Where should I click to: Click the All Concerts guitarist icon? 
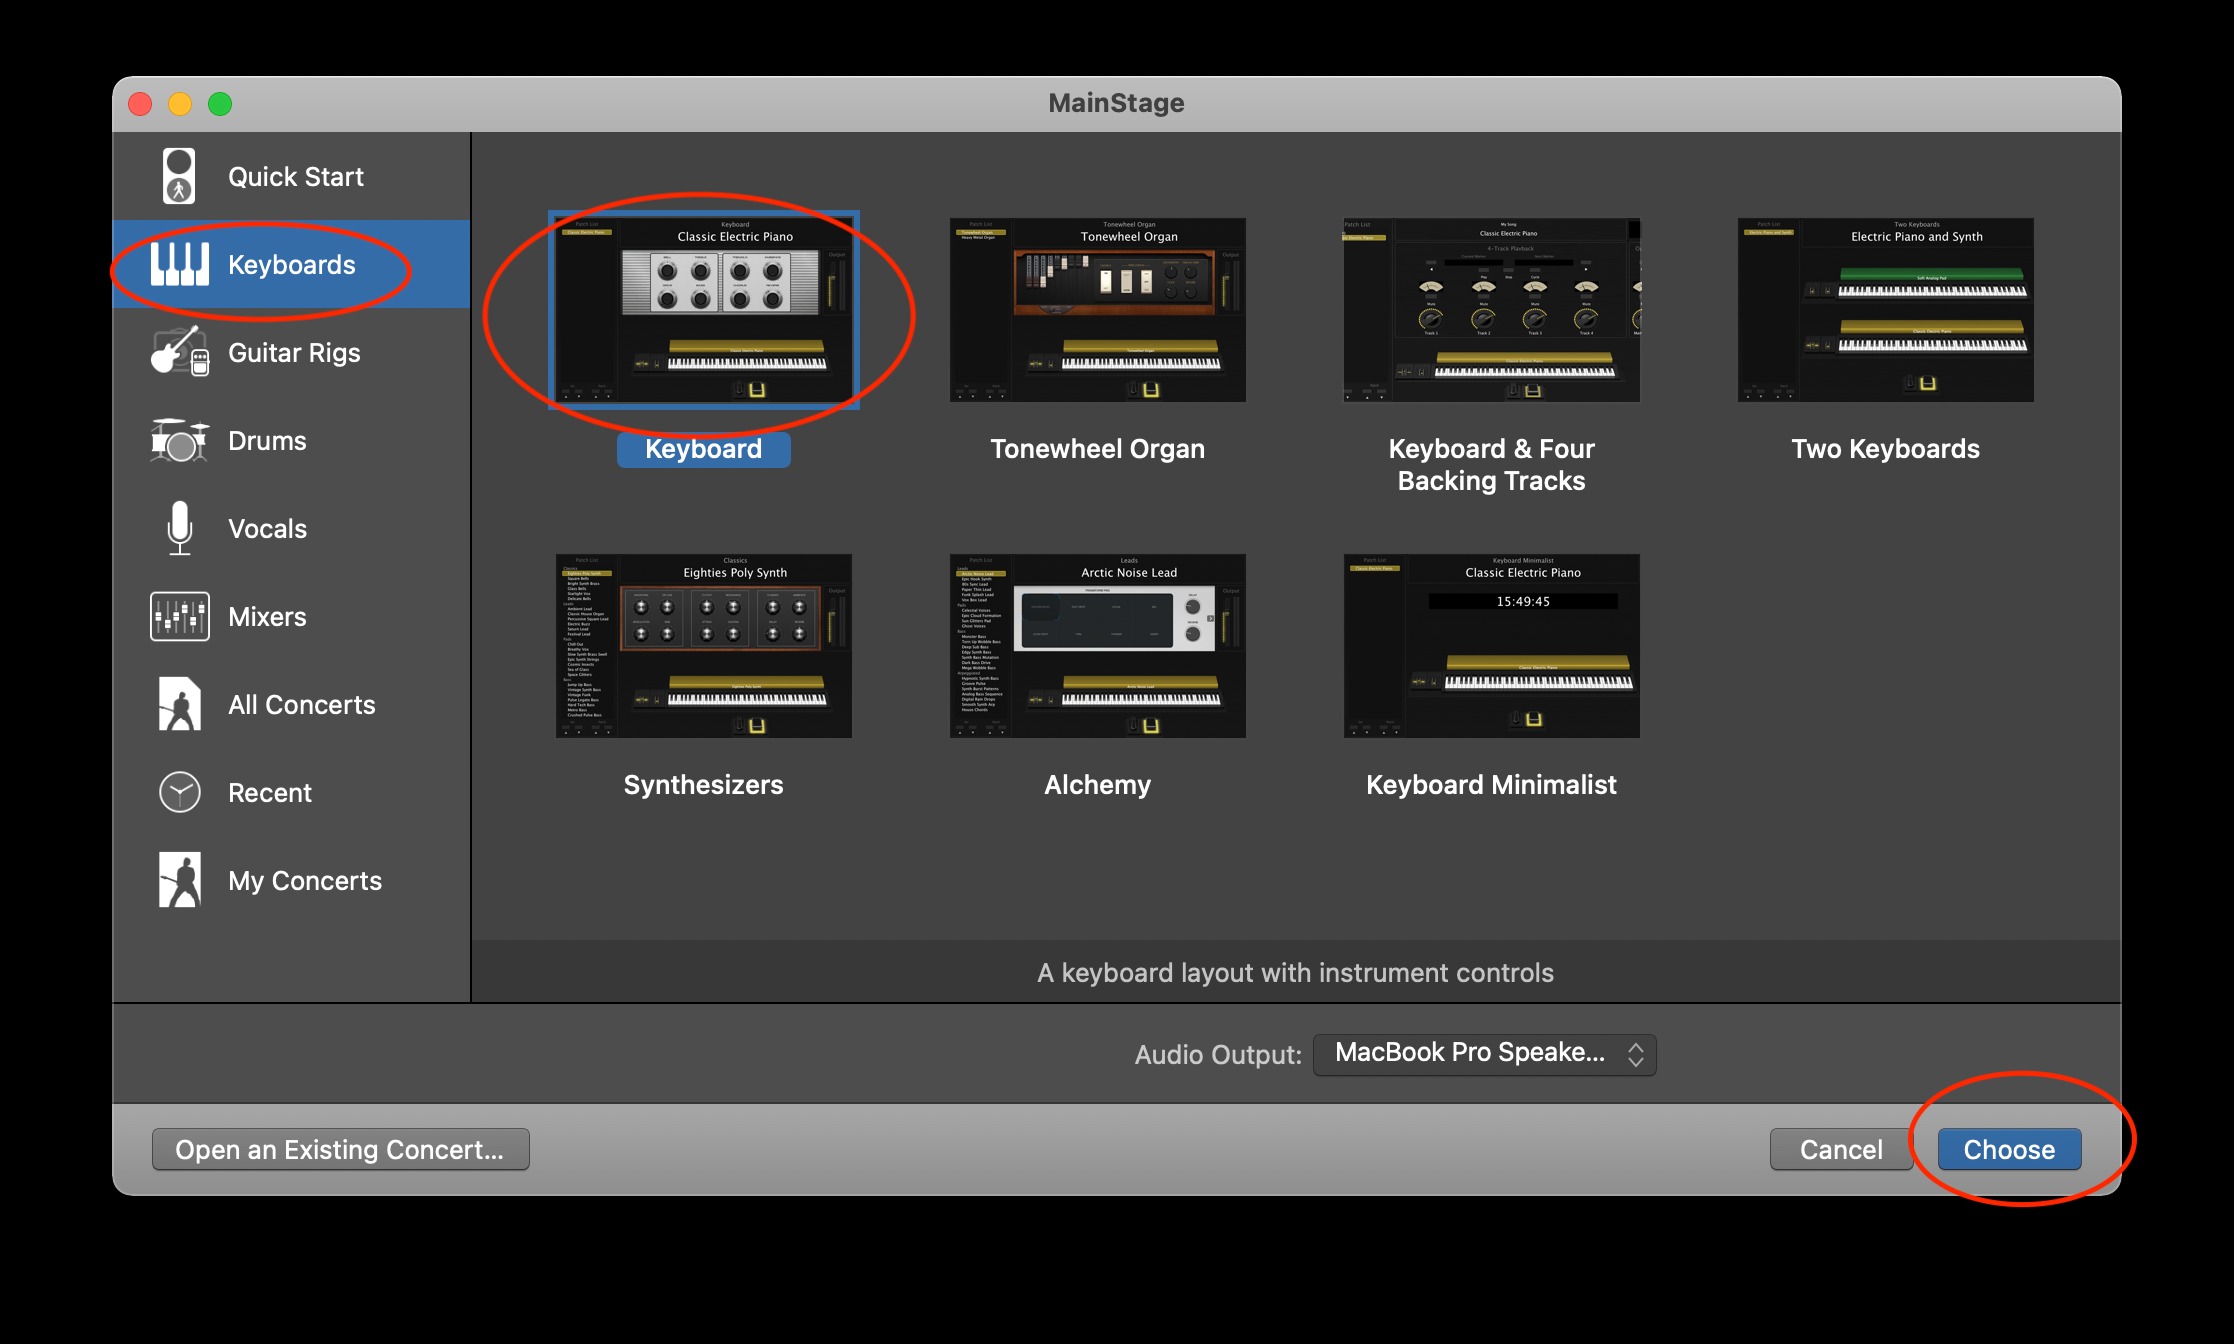(180, 704)
